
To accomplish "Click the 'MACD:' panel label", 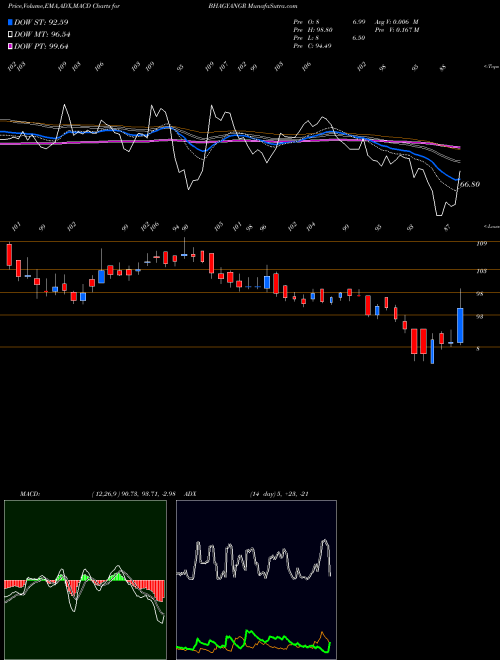I will (29, 494).
